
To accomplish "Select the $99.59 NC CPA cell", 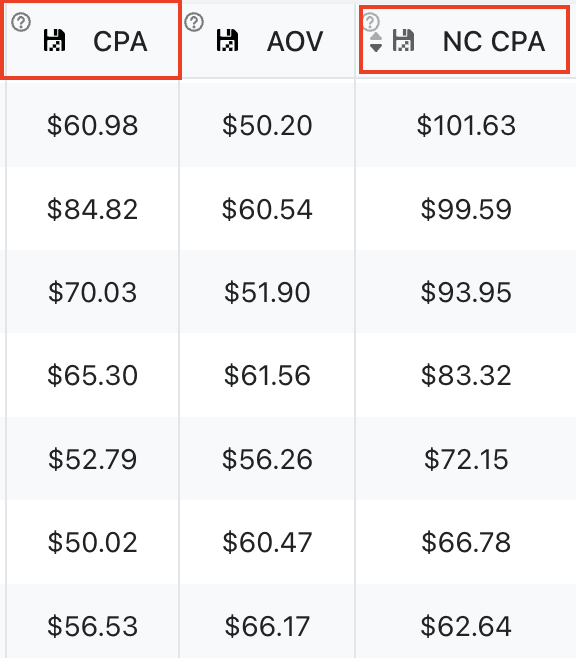I will 466,209.
